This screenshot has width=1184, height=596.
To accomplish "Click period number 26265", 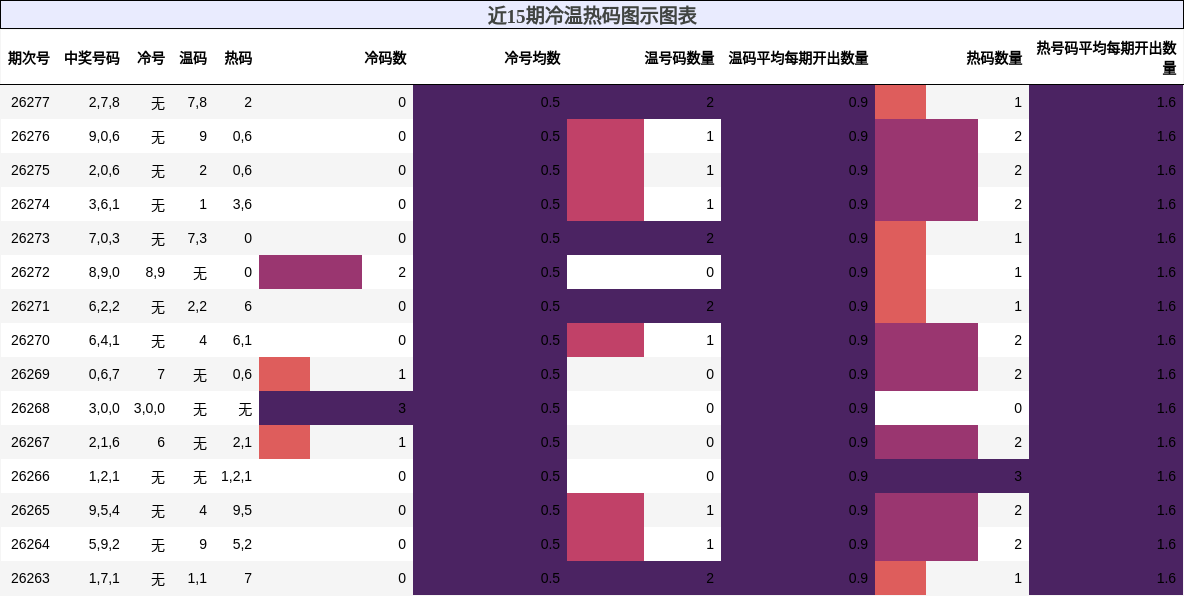I will click(30, 510).
